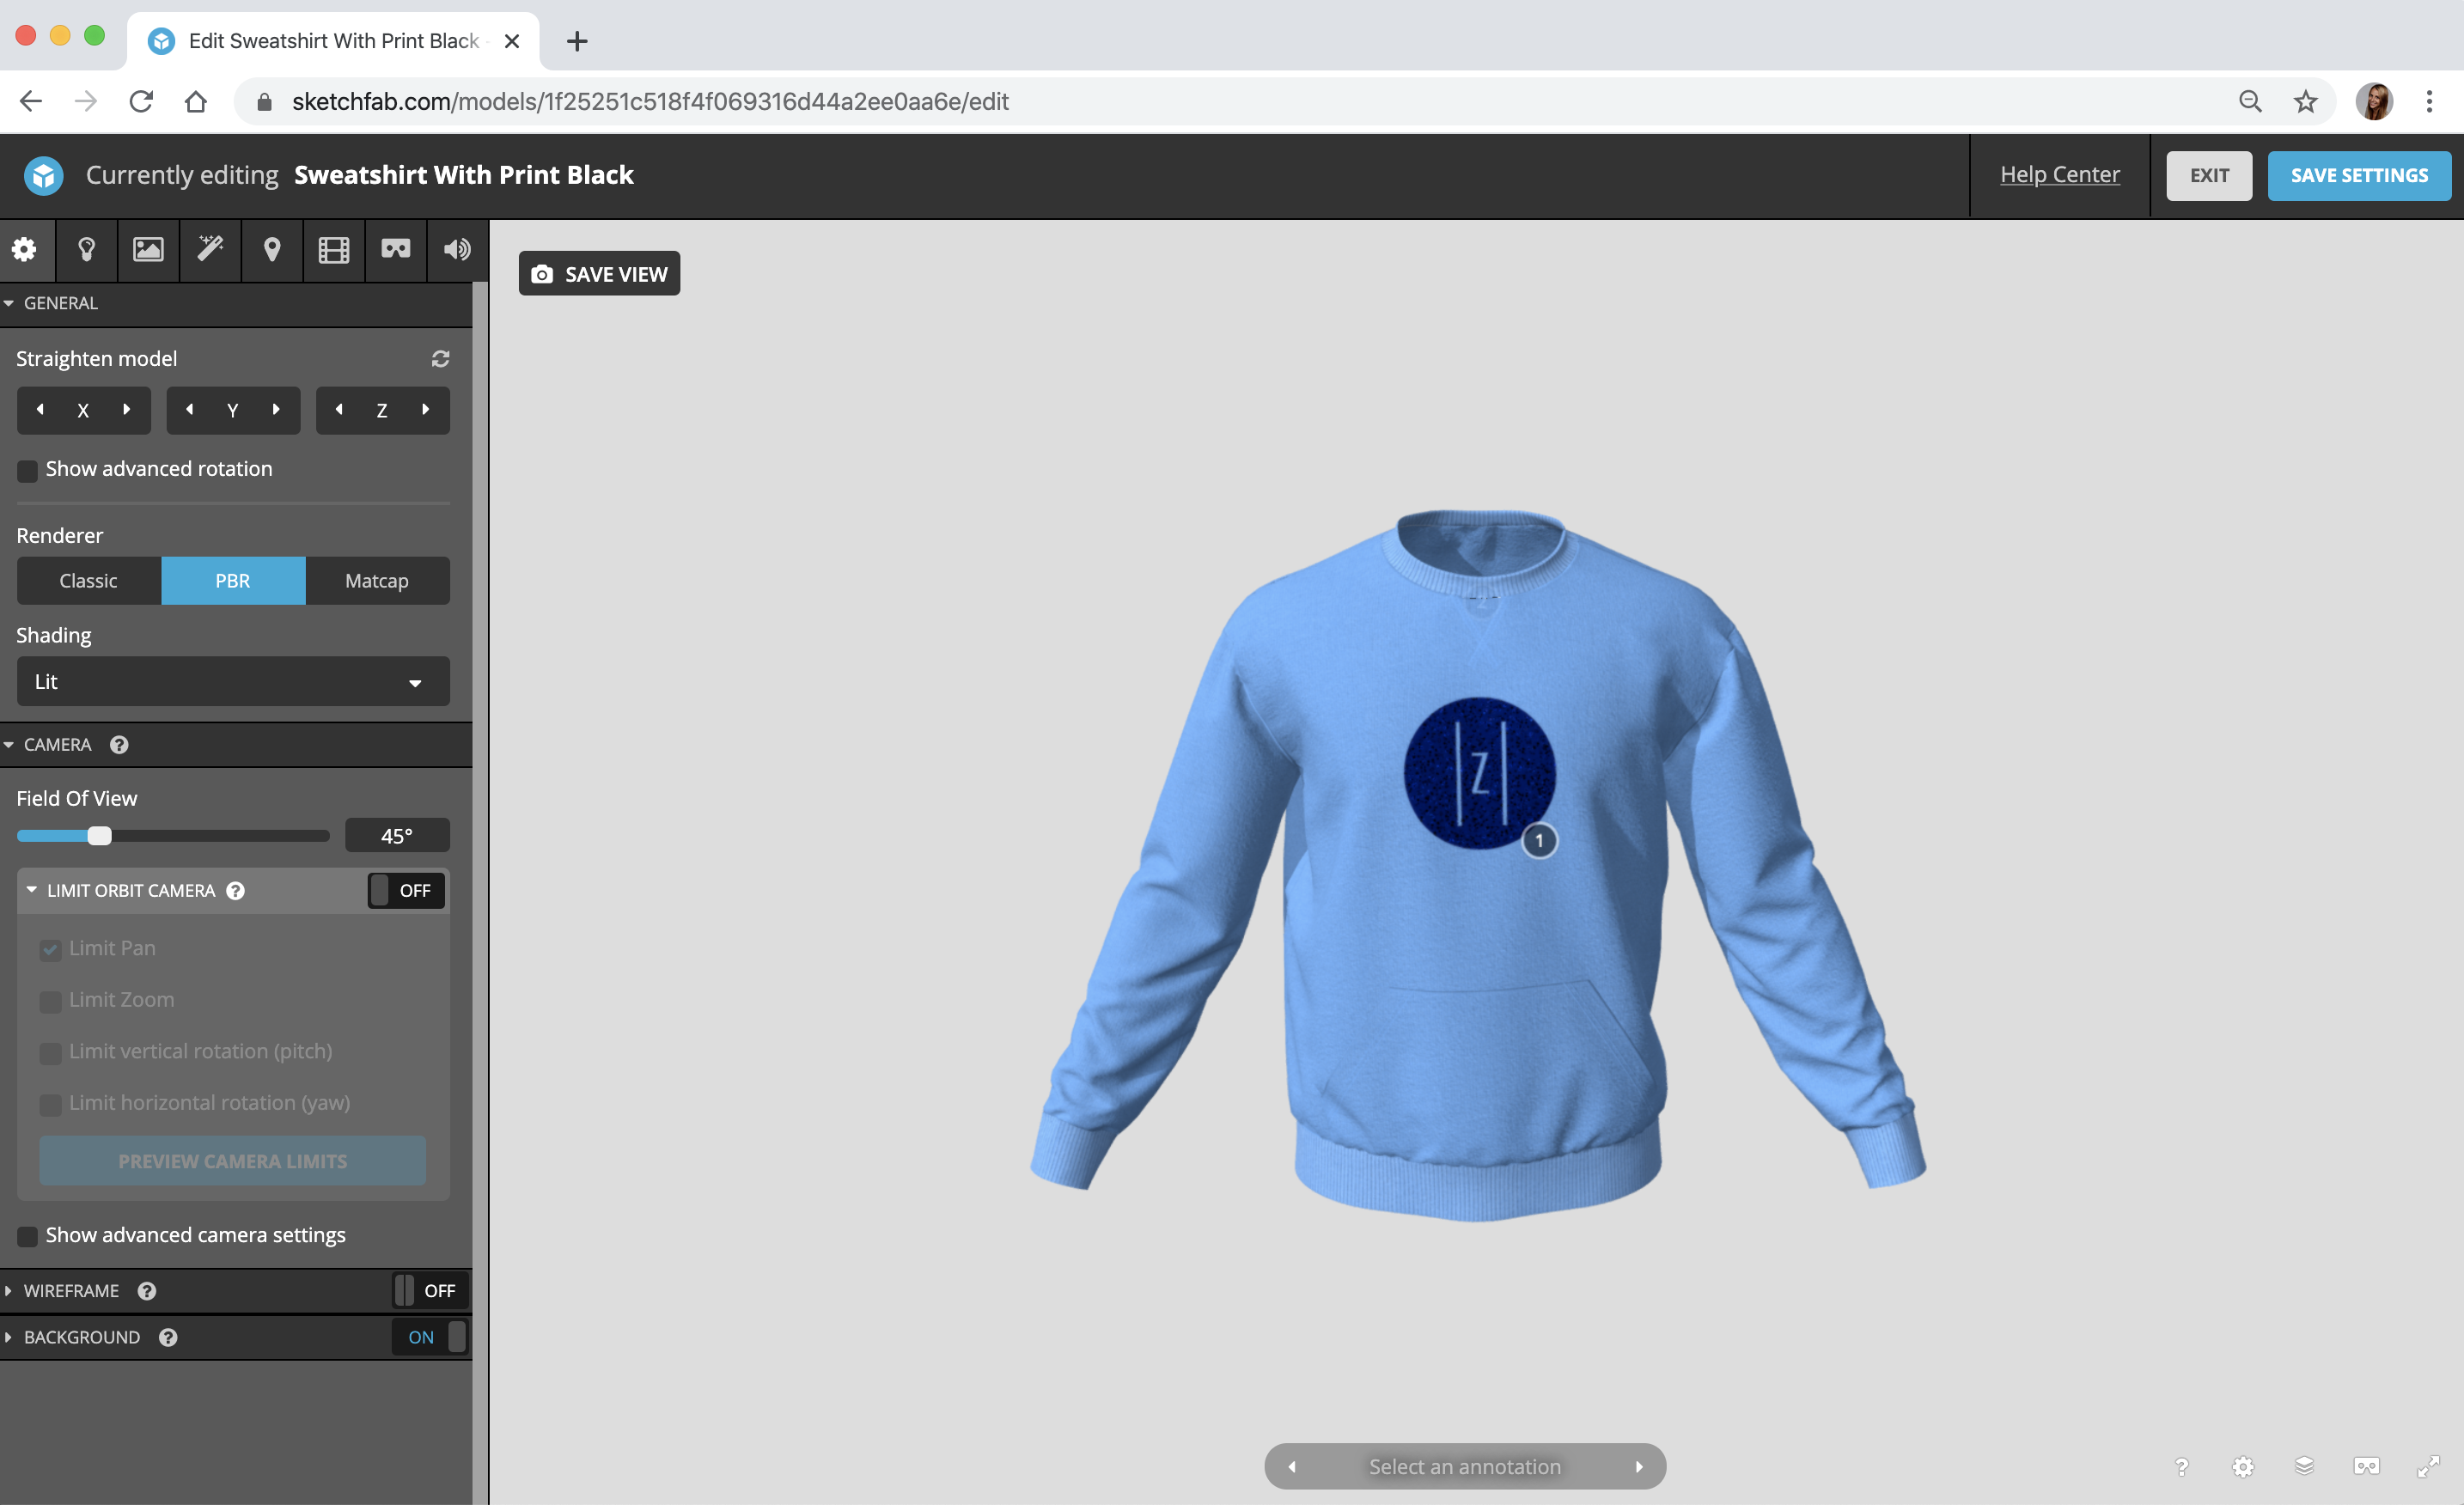Enable Show advanced rotation checkbox

point(28,470)
